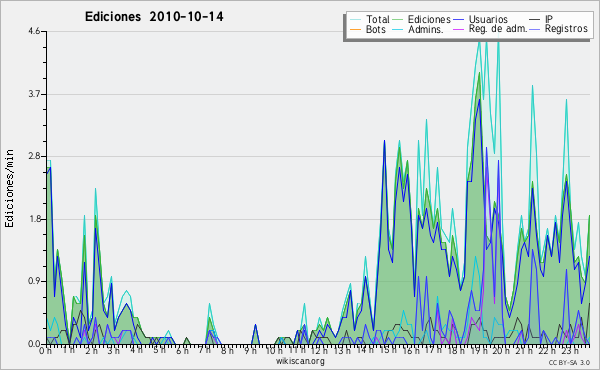Select the 'IP' legend label
This screenshot has width=600, height=370.
point(549,19)
